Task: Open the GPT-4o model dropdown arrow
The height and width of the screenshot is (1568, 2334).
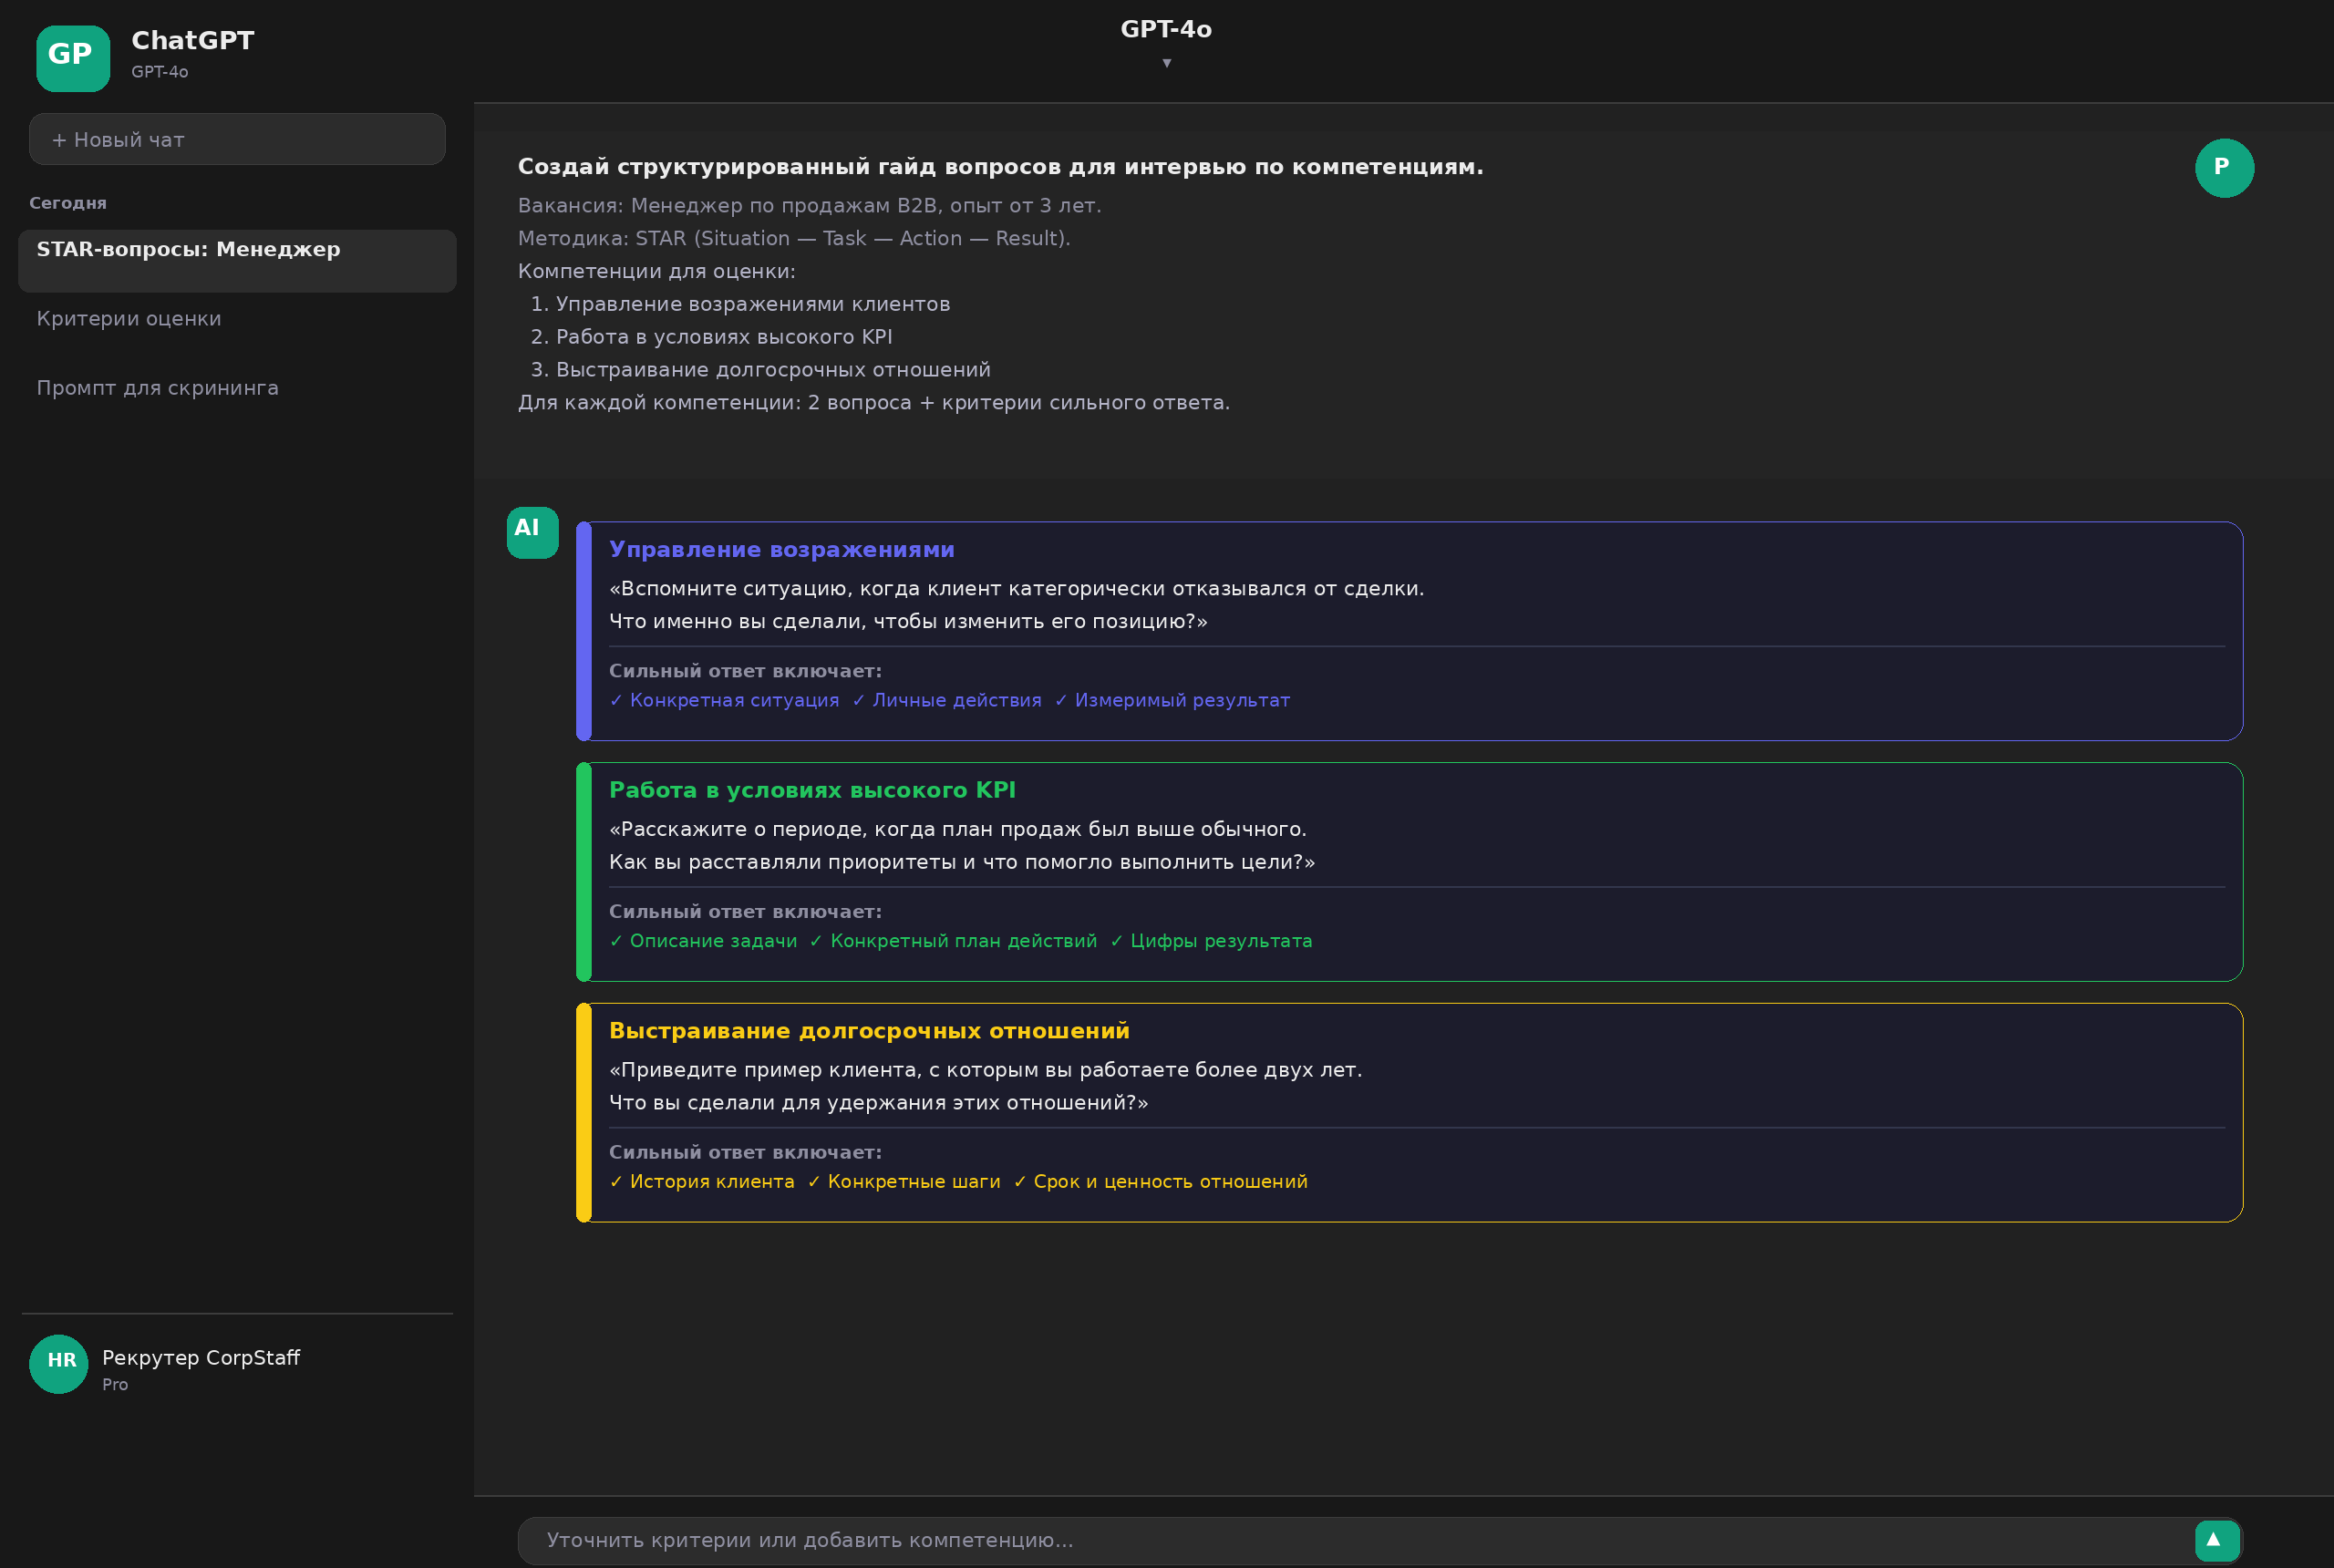Action: point(1166,63)
